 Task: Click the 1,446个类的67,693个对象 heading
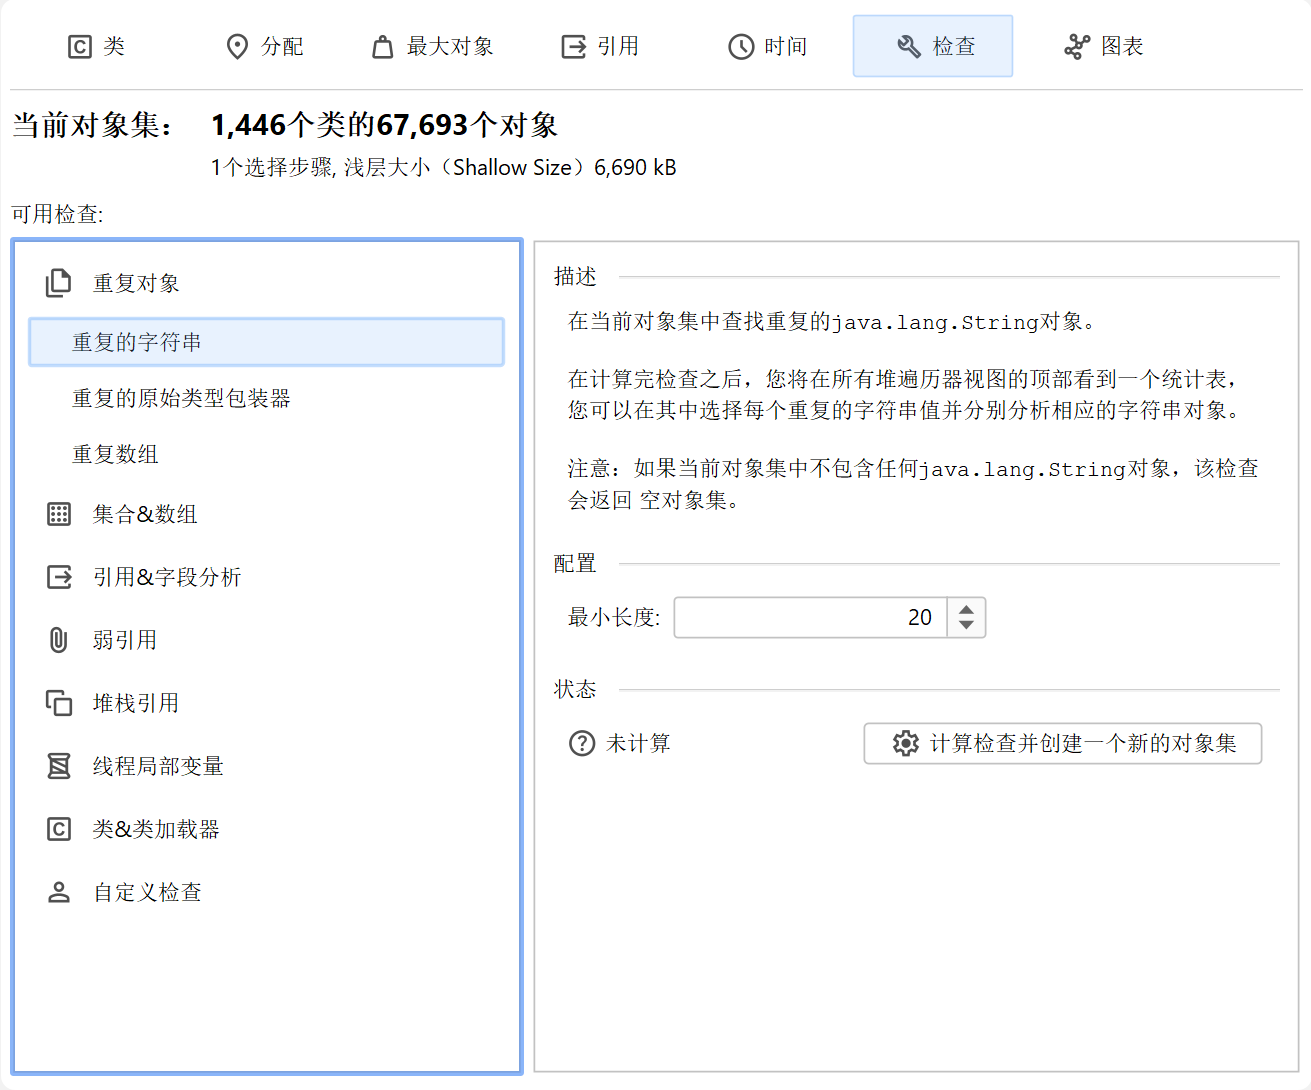coord(384,125)
